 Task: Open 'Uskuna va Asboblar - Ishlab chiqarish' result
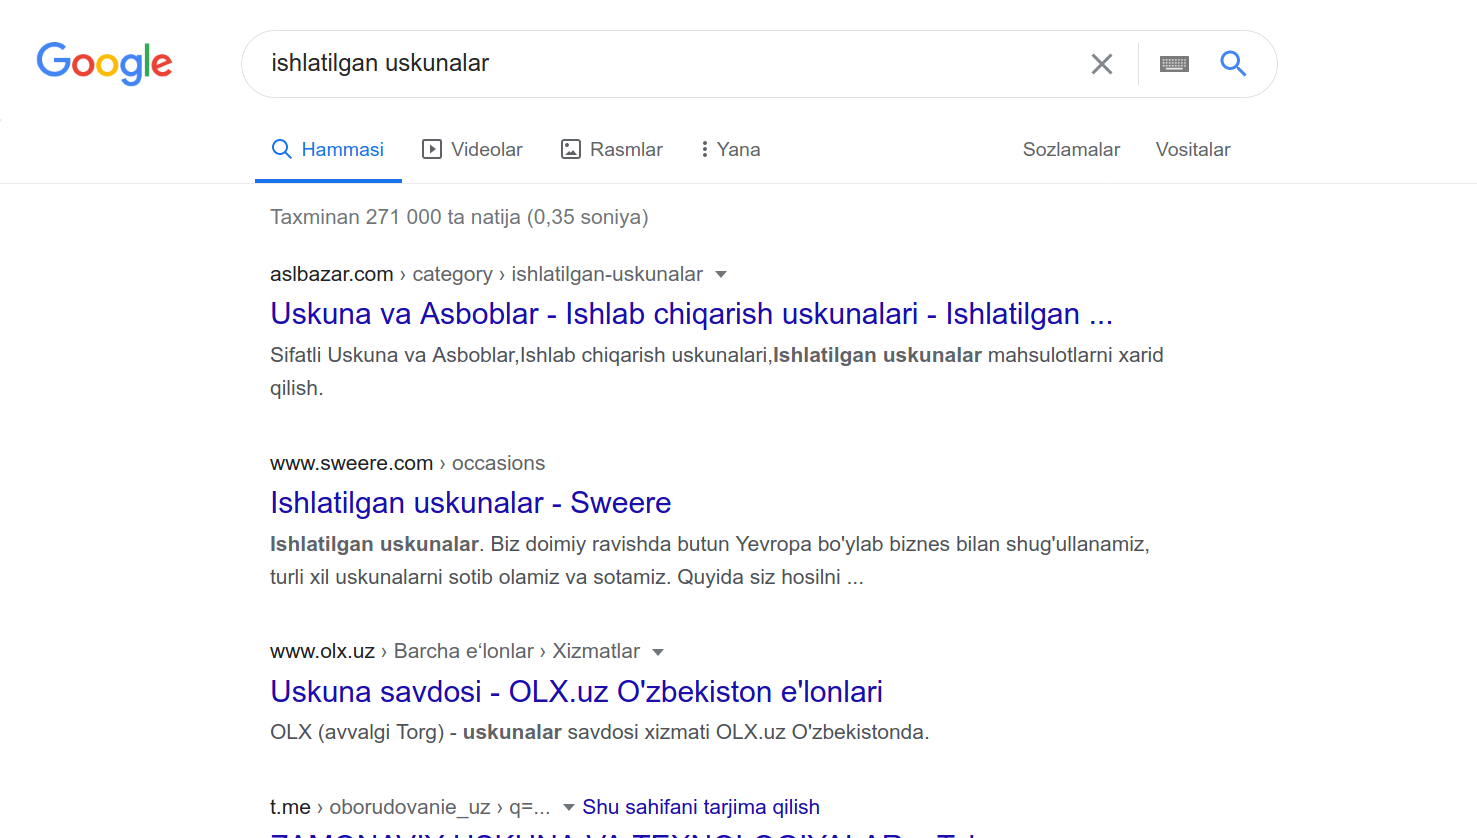pos(691,313)
